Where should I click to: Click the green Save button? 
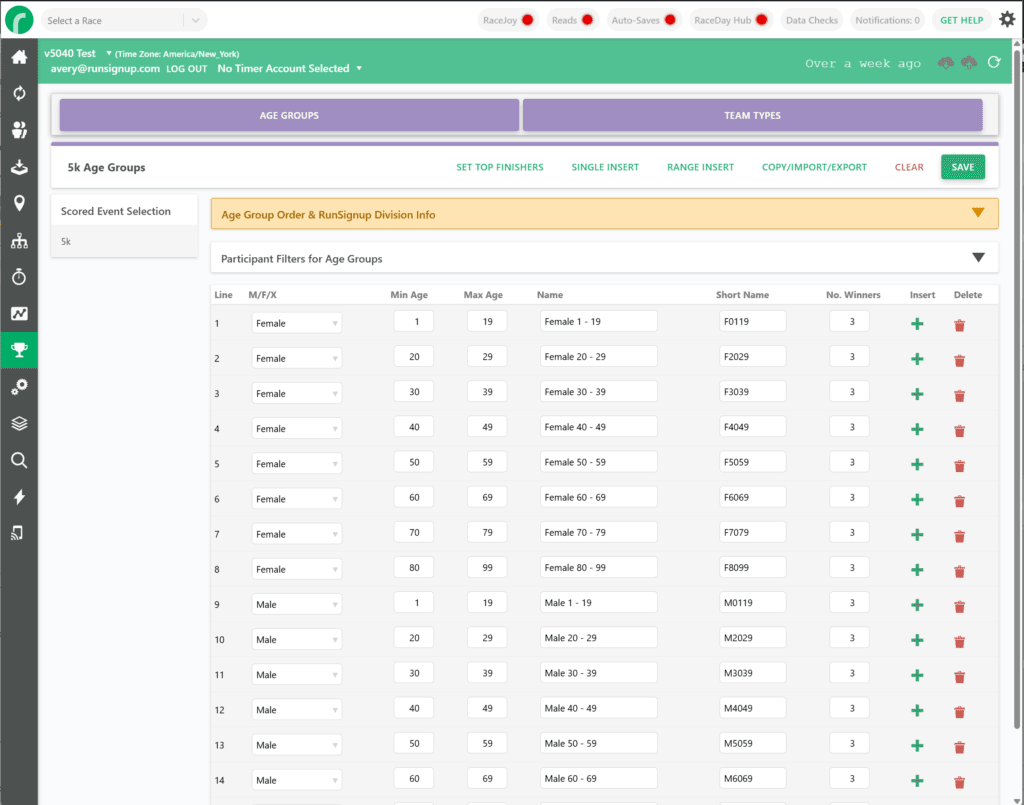(x=962, y=167)
